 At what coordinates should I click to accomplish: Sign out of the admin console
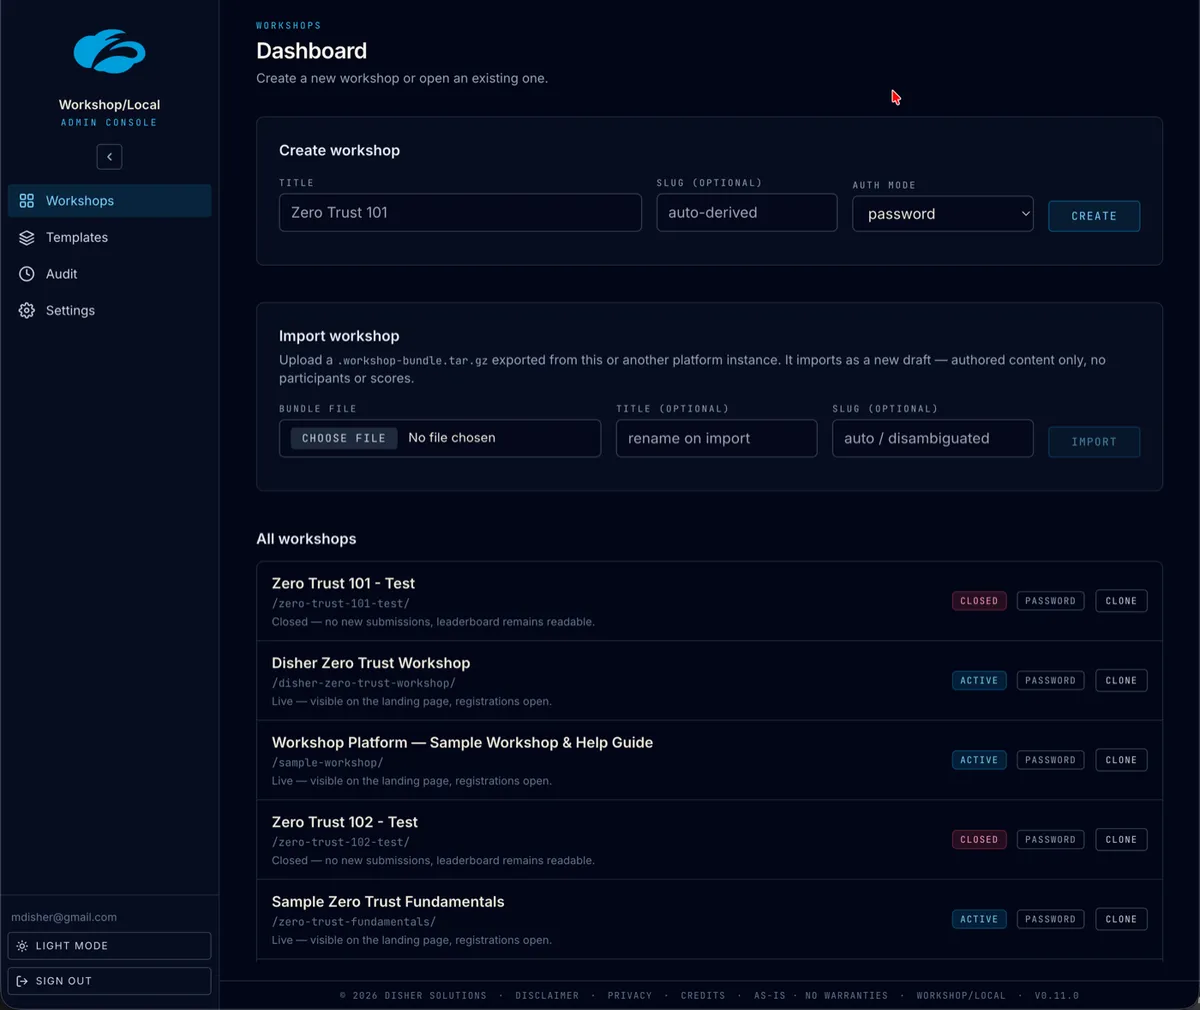(x=110, y=981)
